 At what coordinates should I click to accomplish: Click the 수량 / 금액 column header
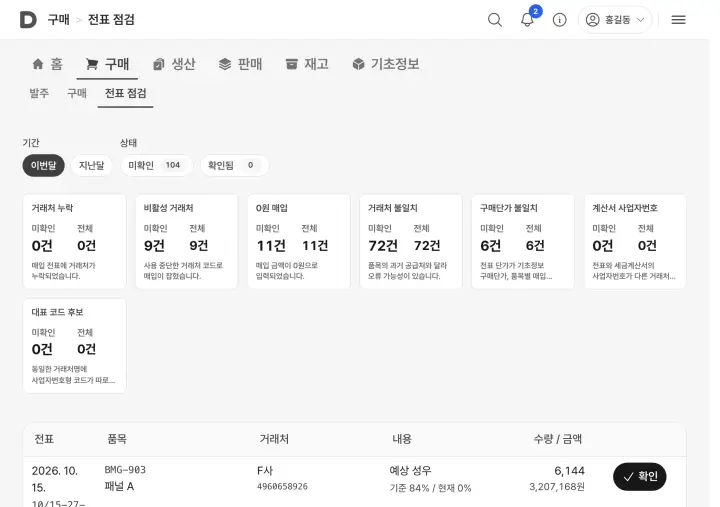point(557,439)
